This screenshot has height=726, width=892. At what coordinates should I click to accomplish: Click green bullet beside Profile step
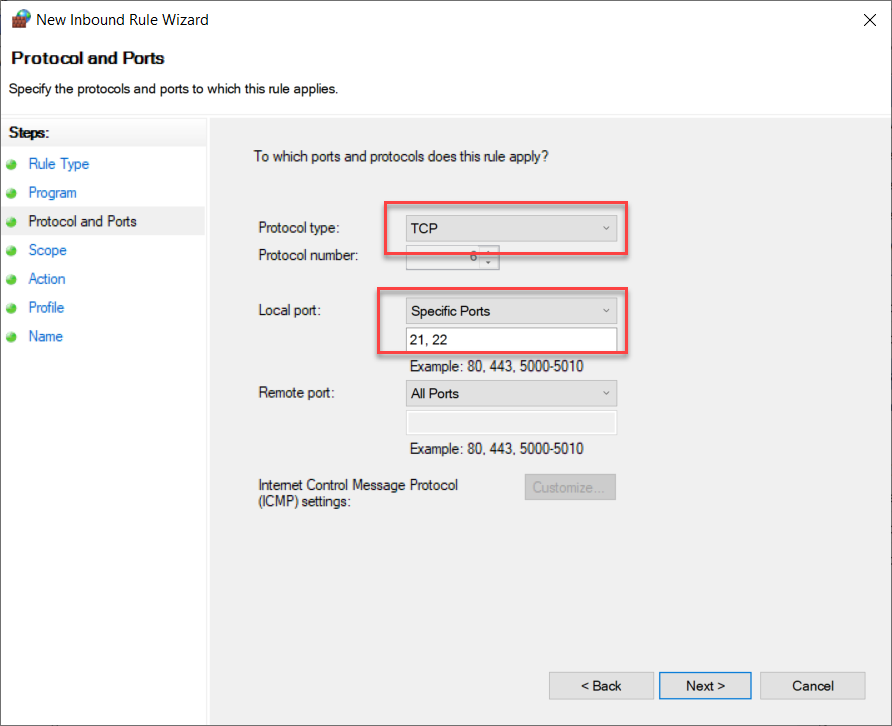point(12,309)
